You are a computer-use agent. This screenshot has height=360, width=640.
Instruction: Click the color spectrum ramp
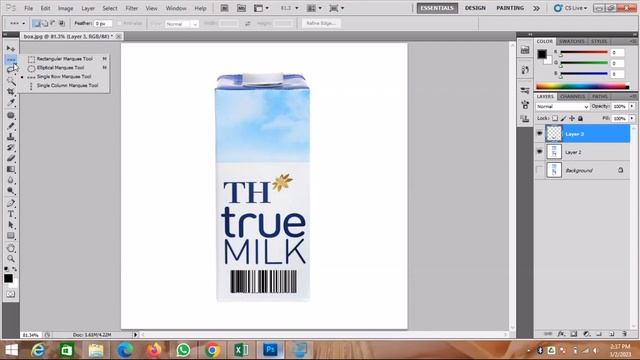point(582,86)
